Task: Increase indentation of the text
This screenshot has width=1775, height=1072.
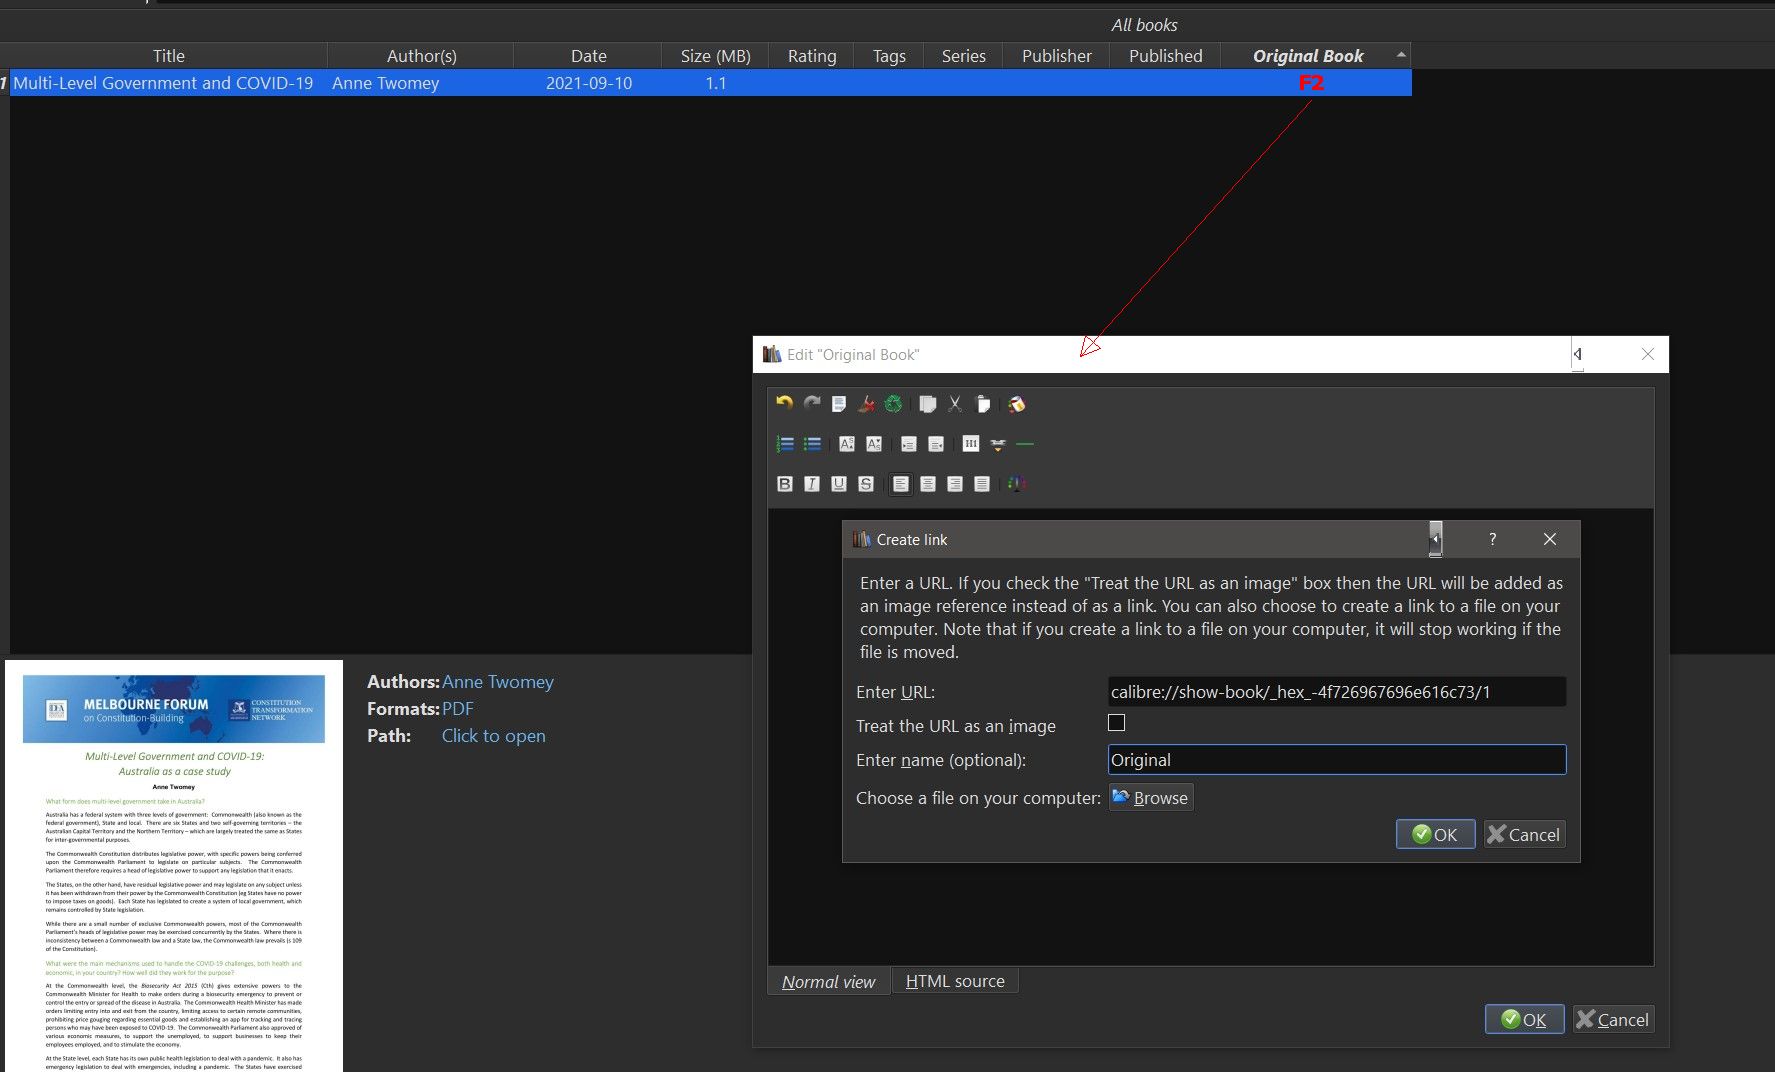Action: (909, 444)
